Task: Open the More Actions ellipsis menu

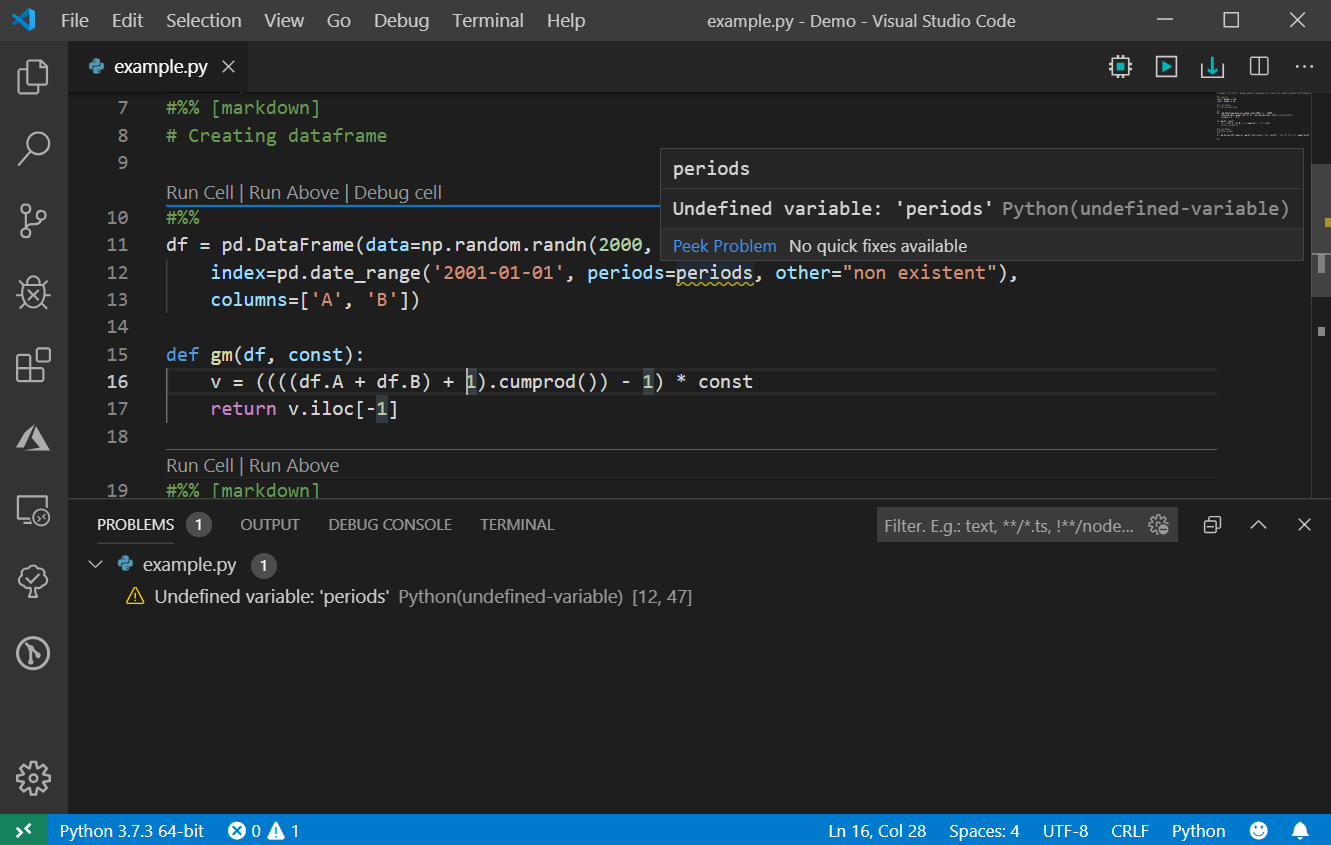Action: click(x=1304, y=67)
